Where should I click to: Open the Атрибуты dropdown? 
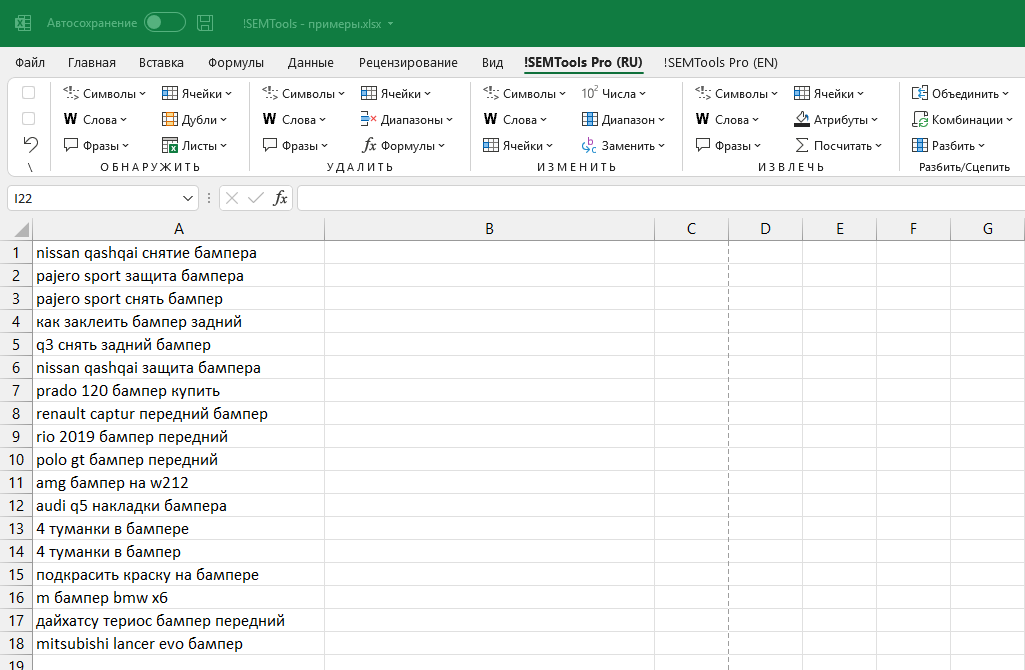click(x=836, y=120)
